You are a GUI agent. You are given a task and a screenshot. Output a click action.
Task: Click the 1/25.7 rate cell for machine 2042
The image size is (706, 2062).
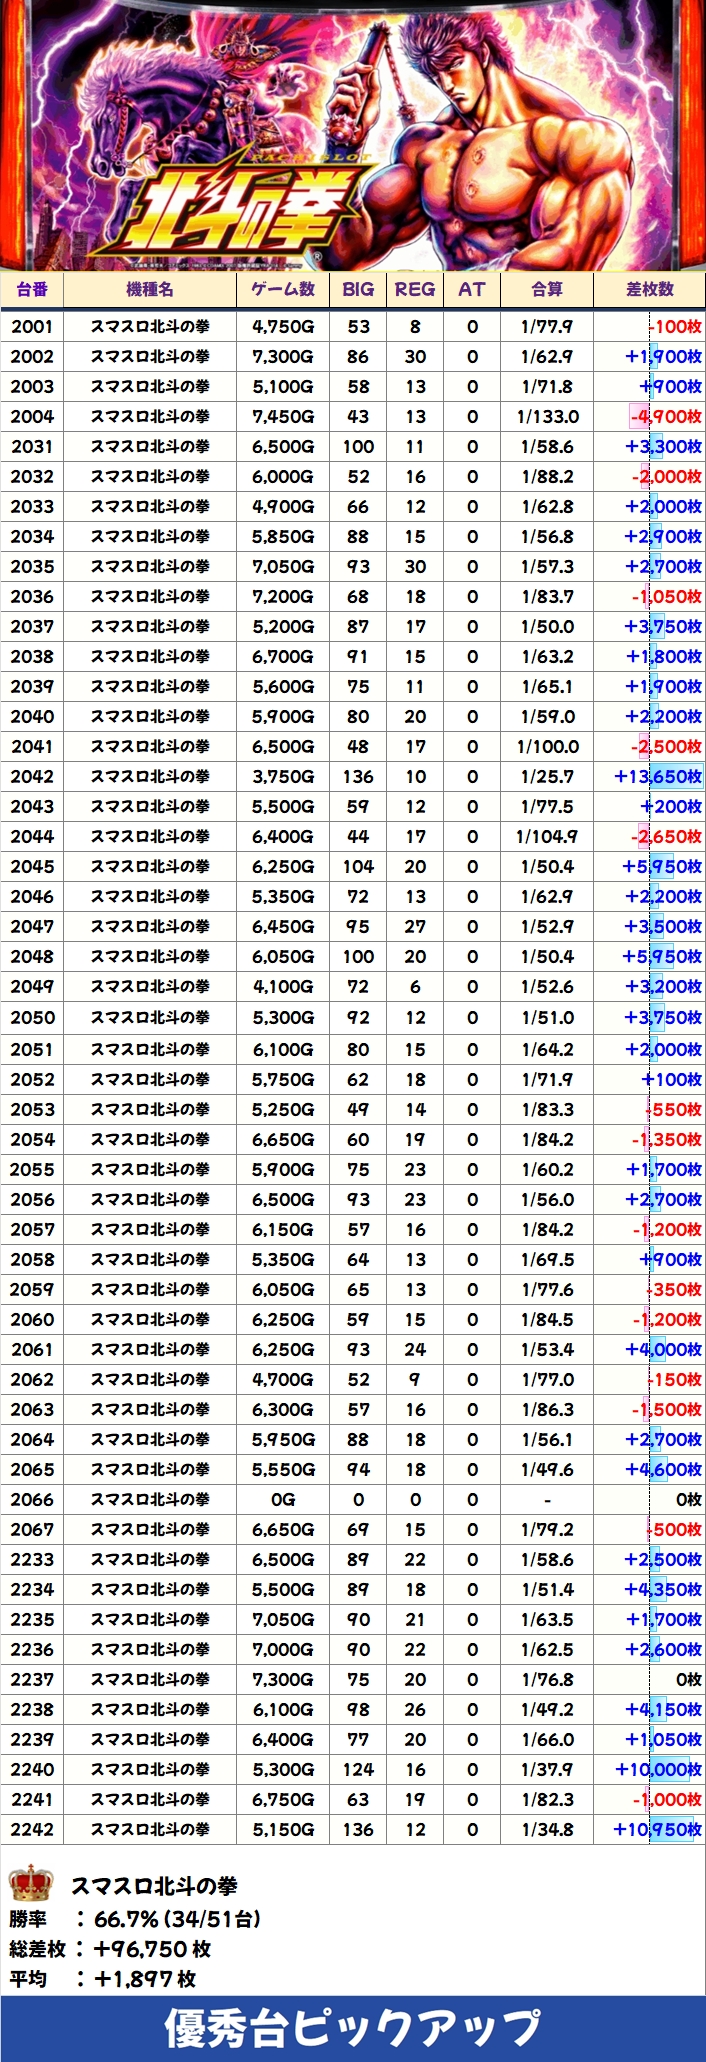pos(548,776)
